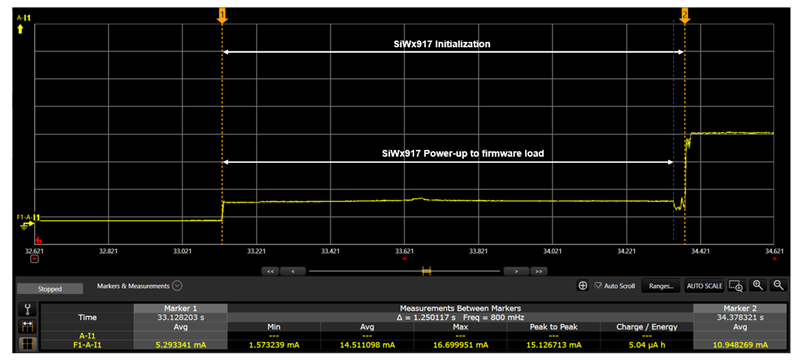Select the orange grid icon at panel bottom-left

27,343
